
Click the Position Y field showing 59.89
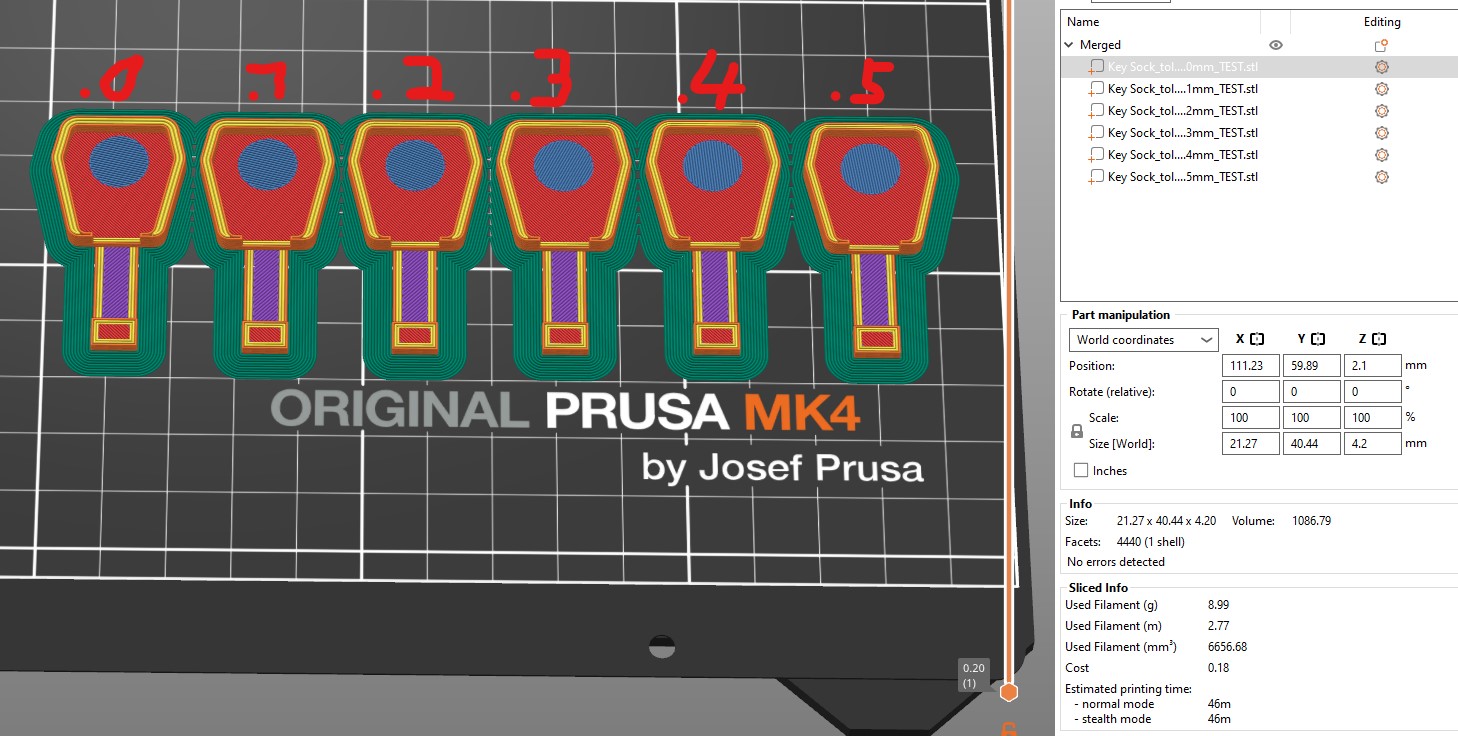tap(1312, 366)
